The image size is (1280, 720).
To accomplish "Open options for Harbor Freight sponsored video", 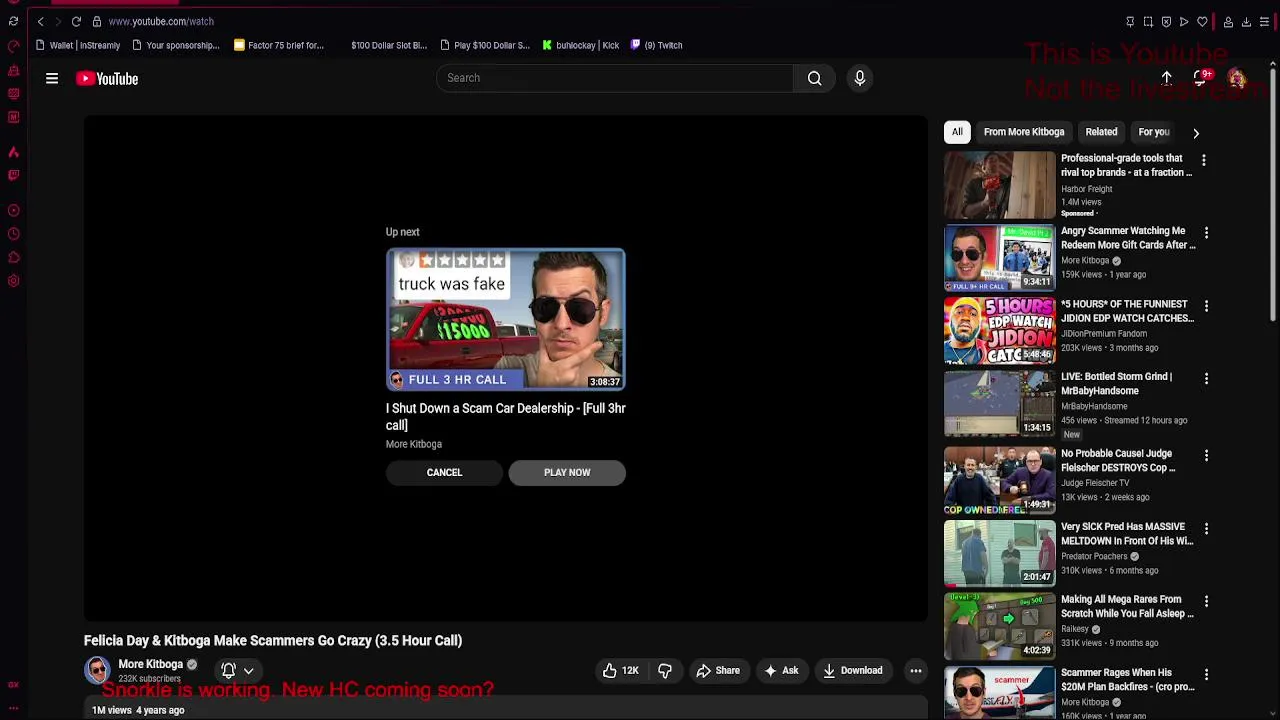I will tap(1204, 160).
